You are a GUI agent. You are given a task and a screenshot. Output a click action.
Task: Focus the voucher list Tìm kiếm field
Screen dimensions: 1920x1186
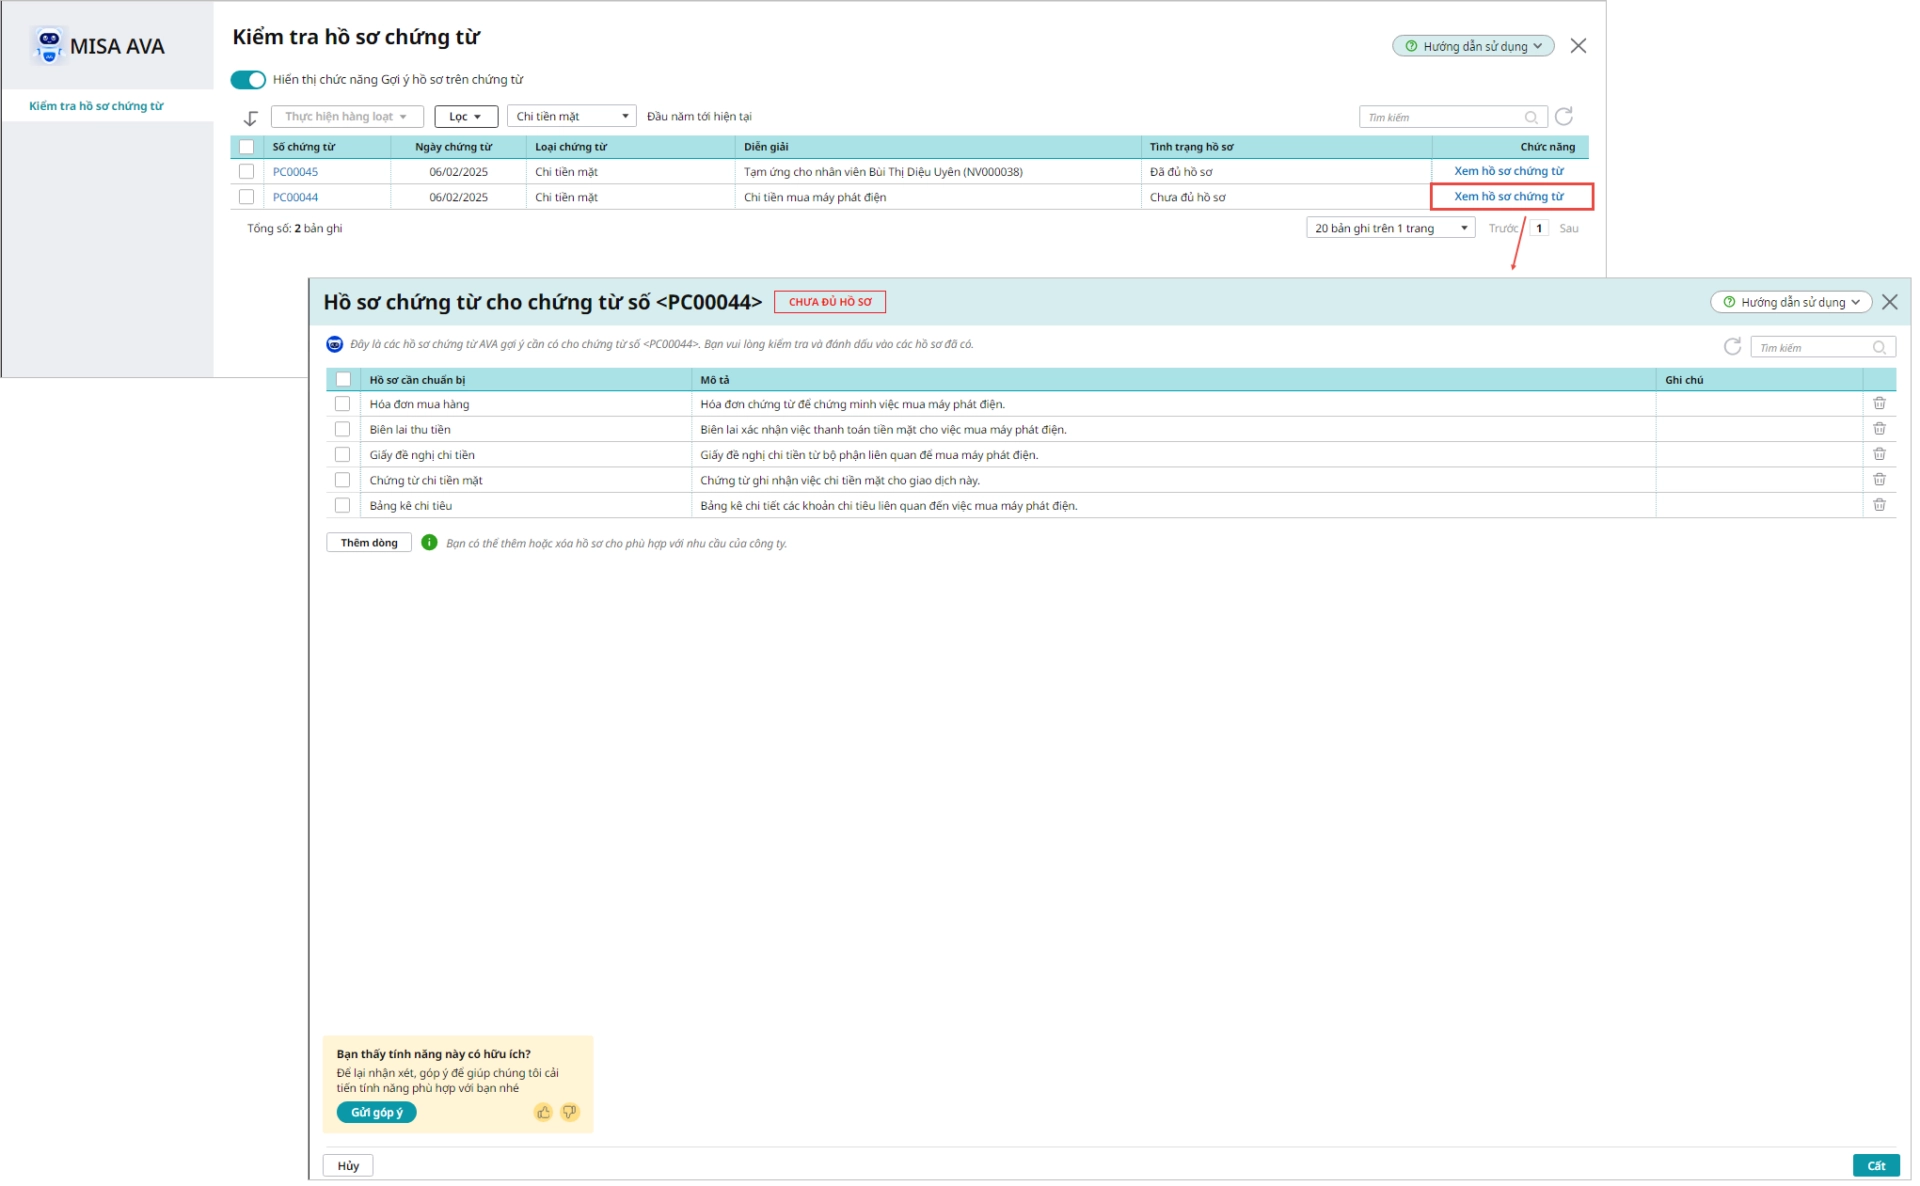(x=1453, y=117)
